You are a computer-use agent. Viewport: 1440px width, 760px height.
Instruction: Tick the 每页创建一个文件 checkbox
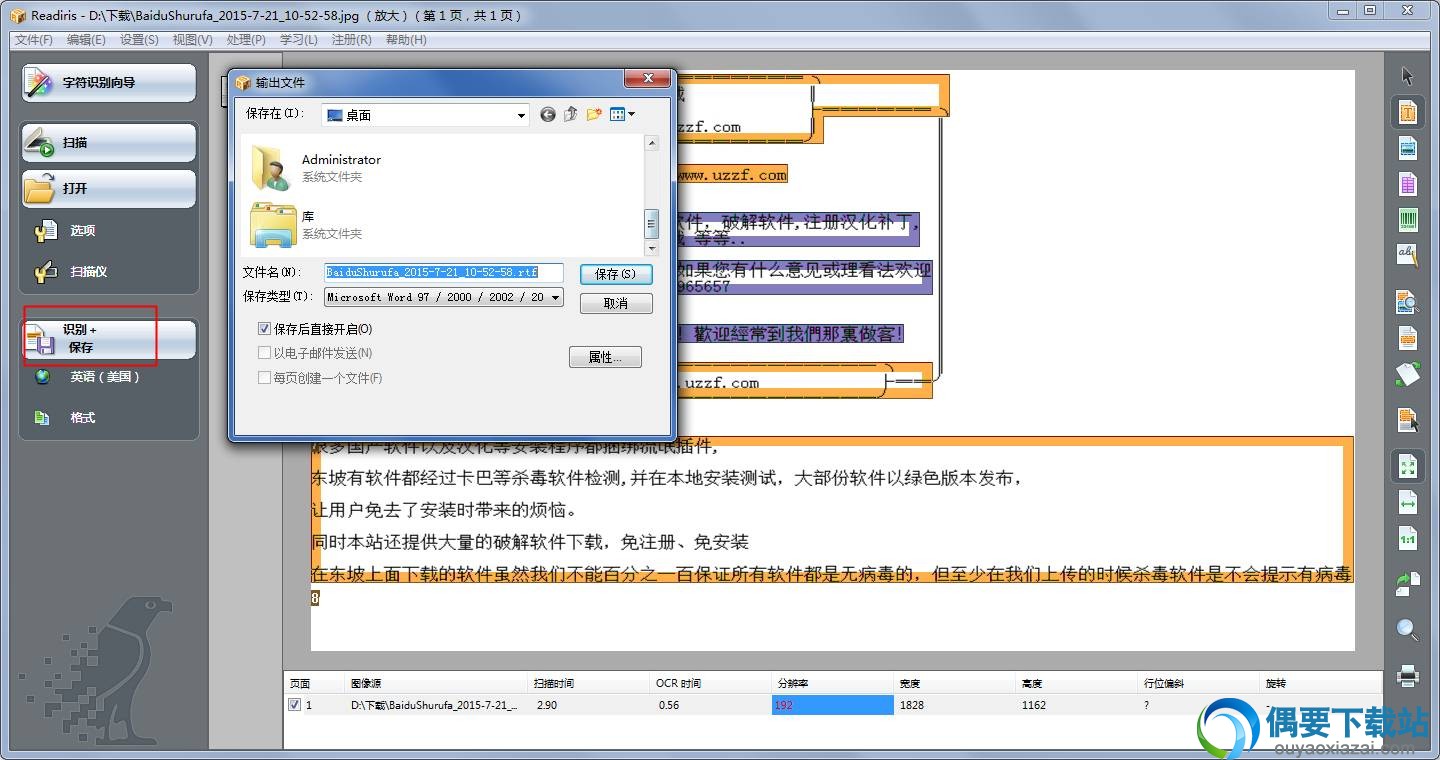(264, 378)
